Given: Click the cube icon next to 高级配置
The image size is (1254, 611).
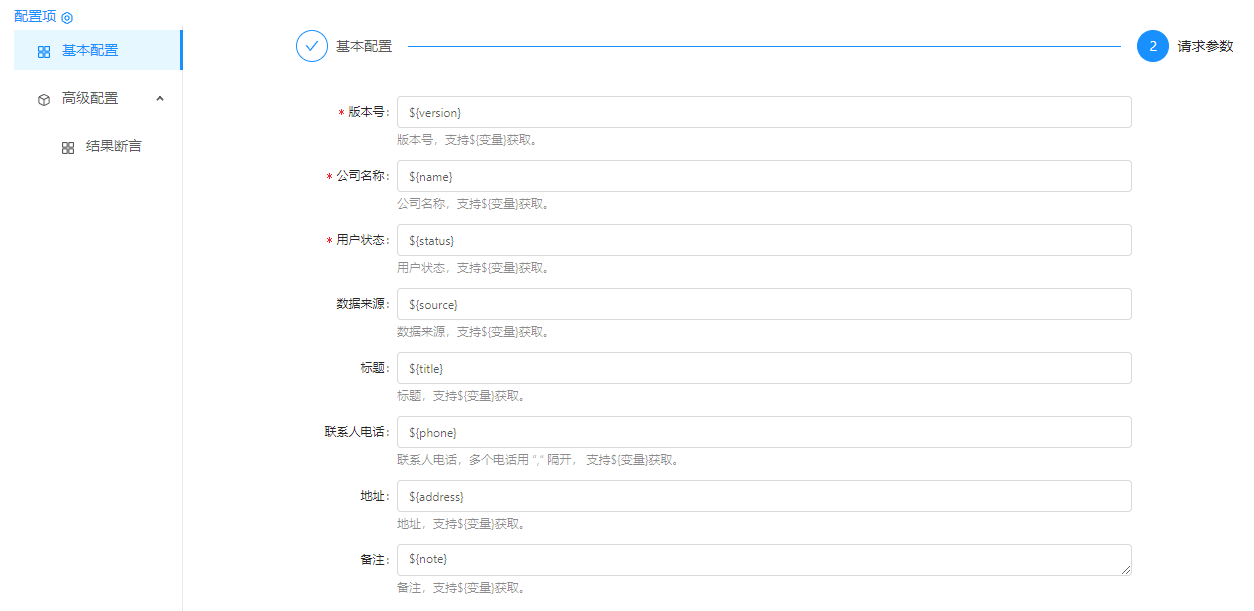Looking at the screenshot, I should (x=44, y=99).
